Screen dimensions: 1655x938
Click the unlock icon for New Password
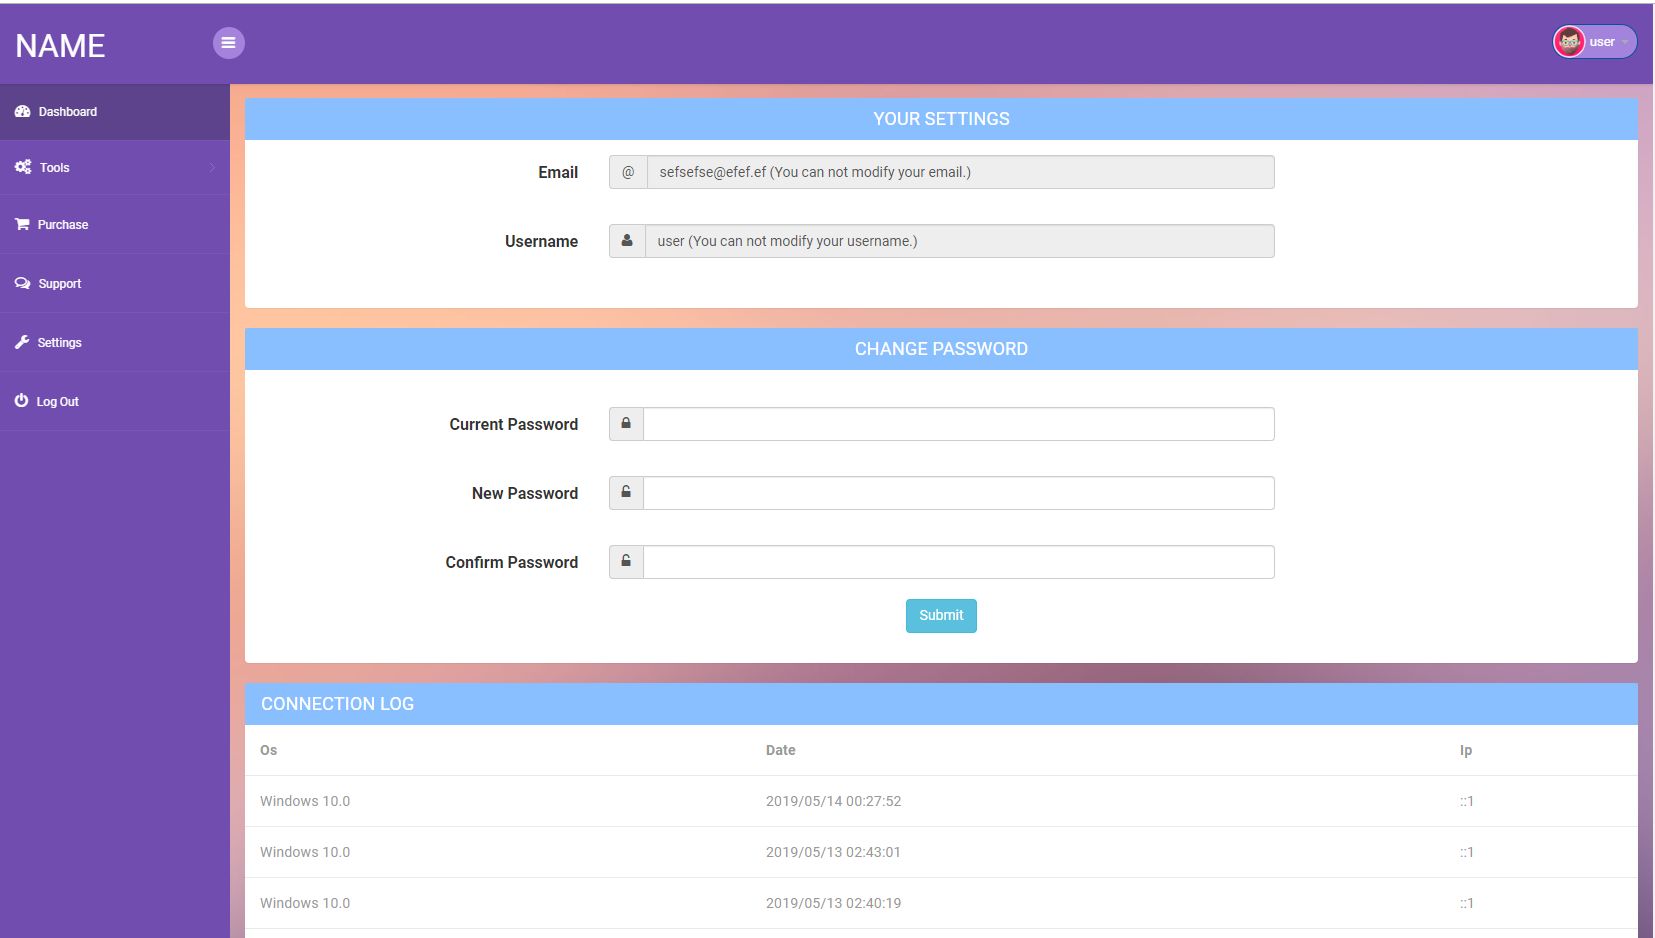tap(626, 493)
